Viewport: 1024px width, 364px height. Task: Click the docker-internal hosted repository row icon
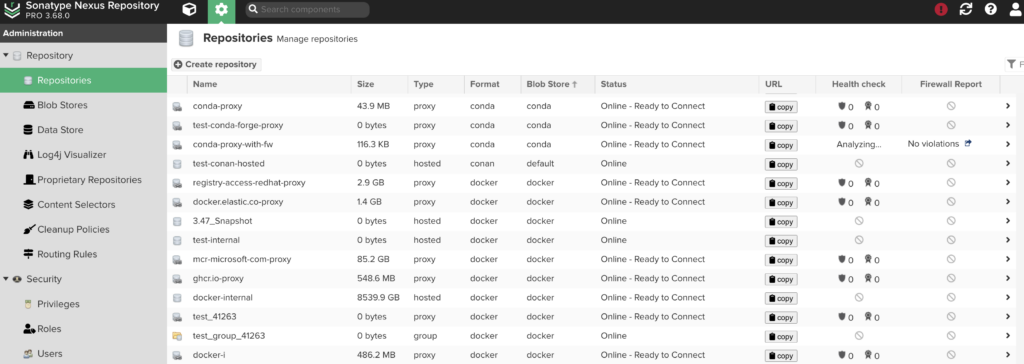tap(176, 298)
